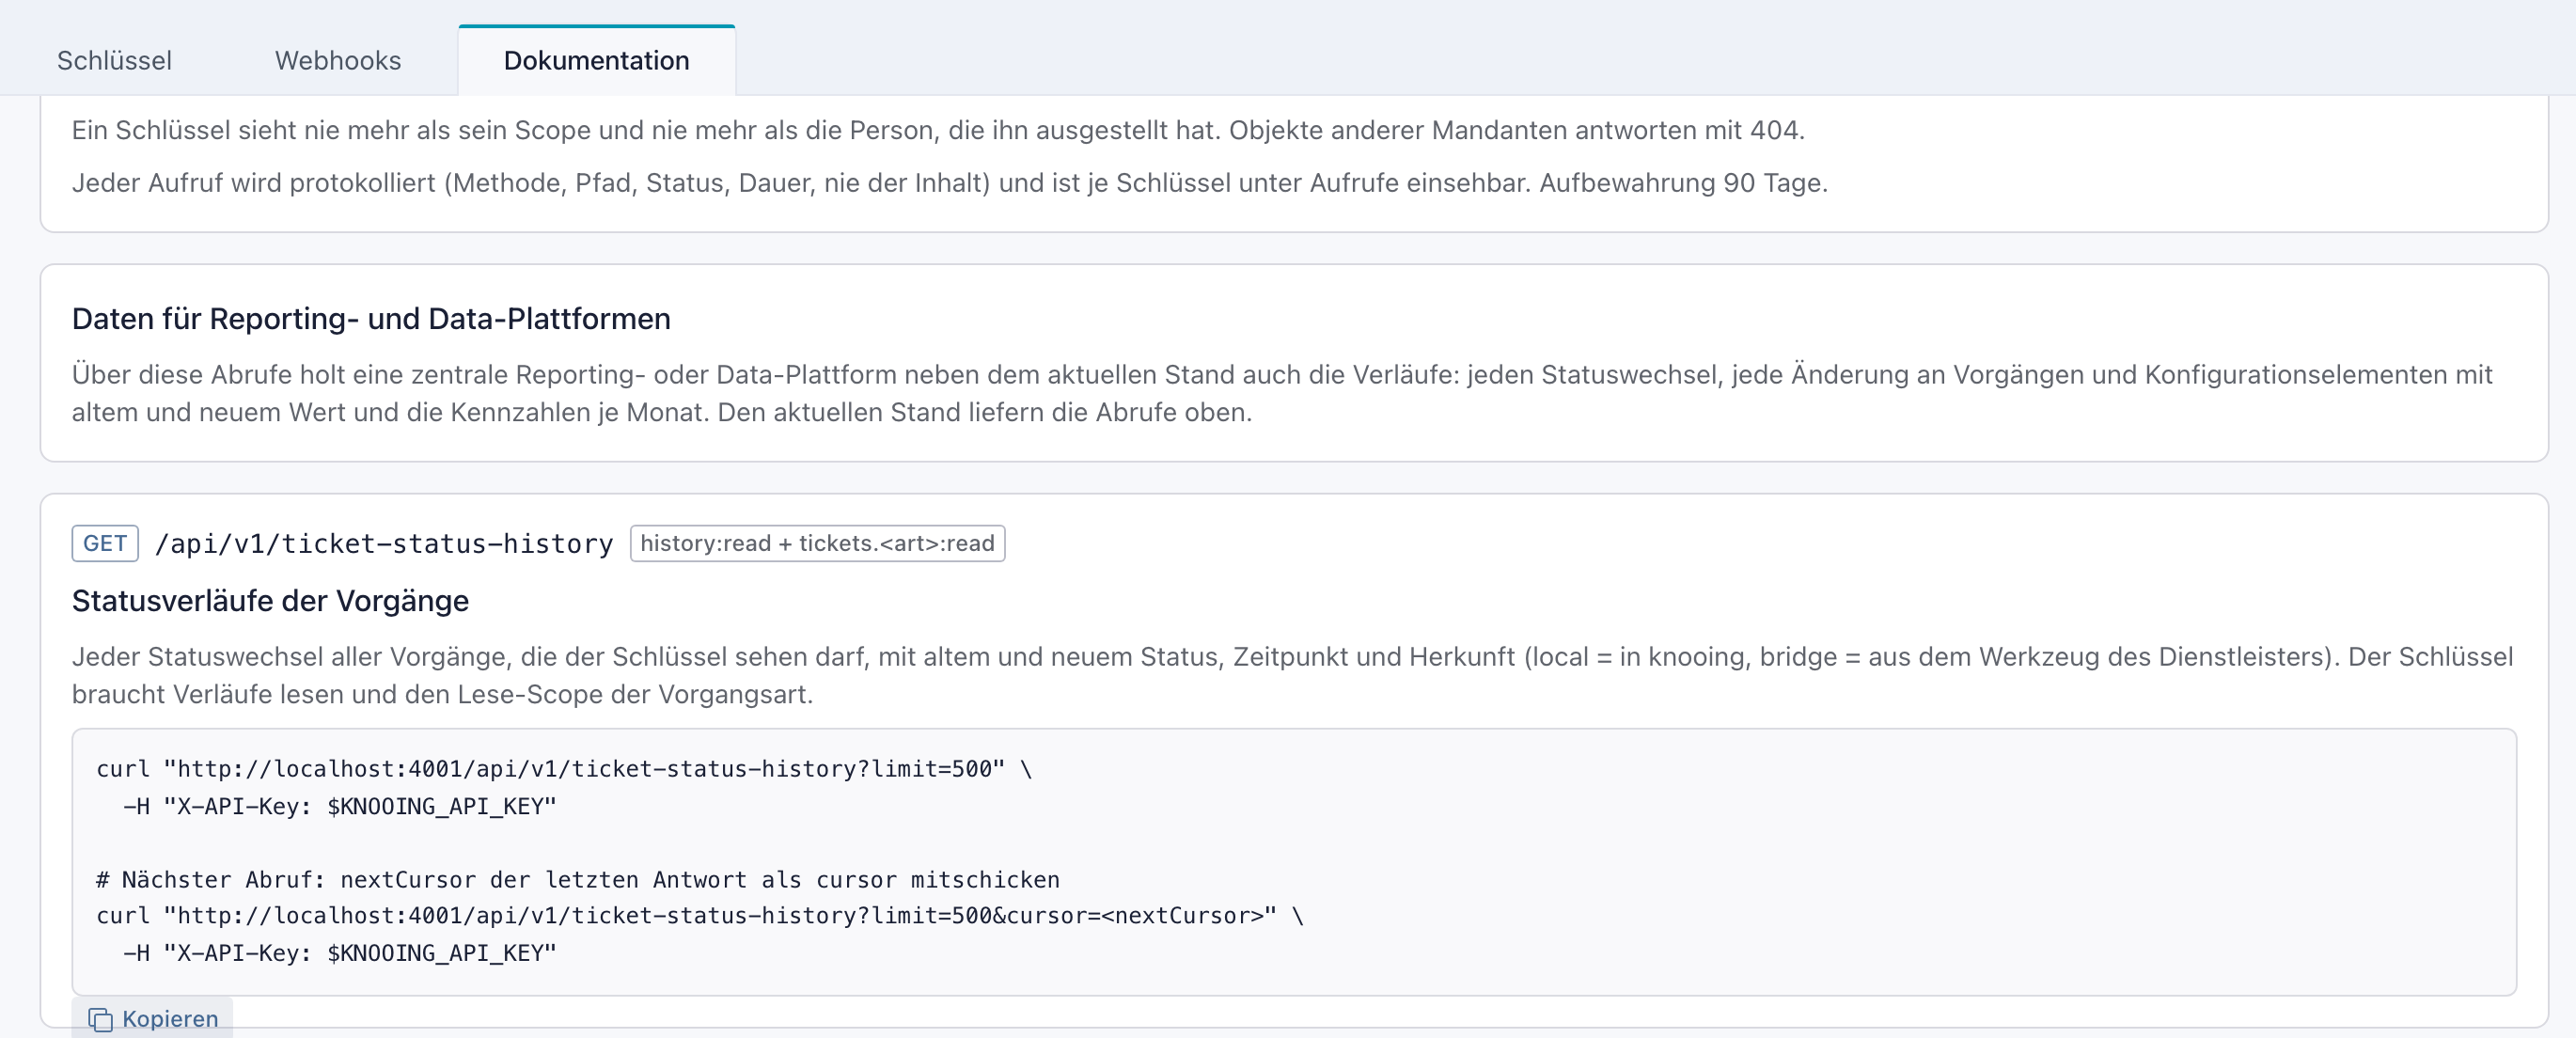The width and height of the screenshot is (2576, 1038).
Task: Click the paragraph starting 'Über diese Abrufe holt'
Action: point(1282,393)
